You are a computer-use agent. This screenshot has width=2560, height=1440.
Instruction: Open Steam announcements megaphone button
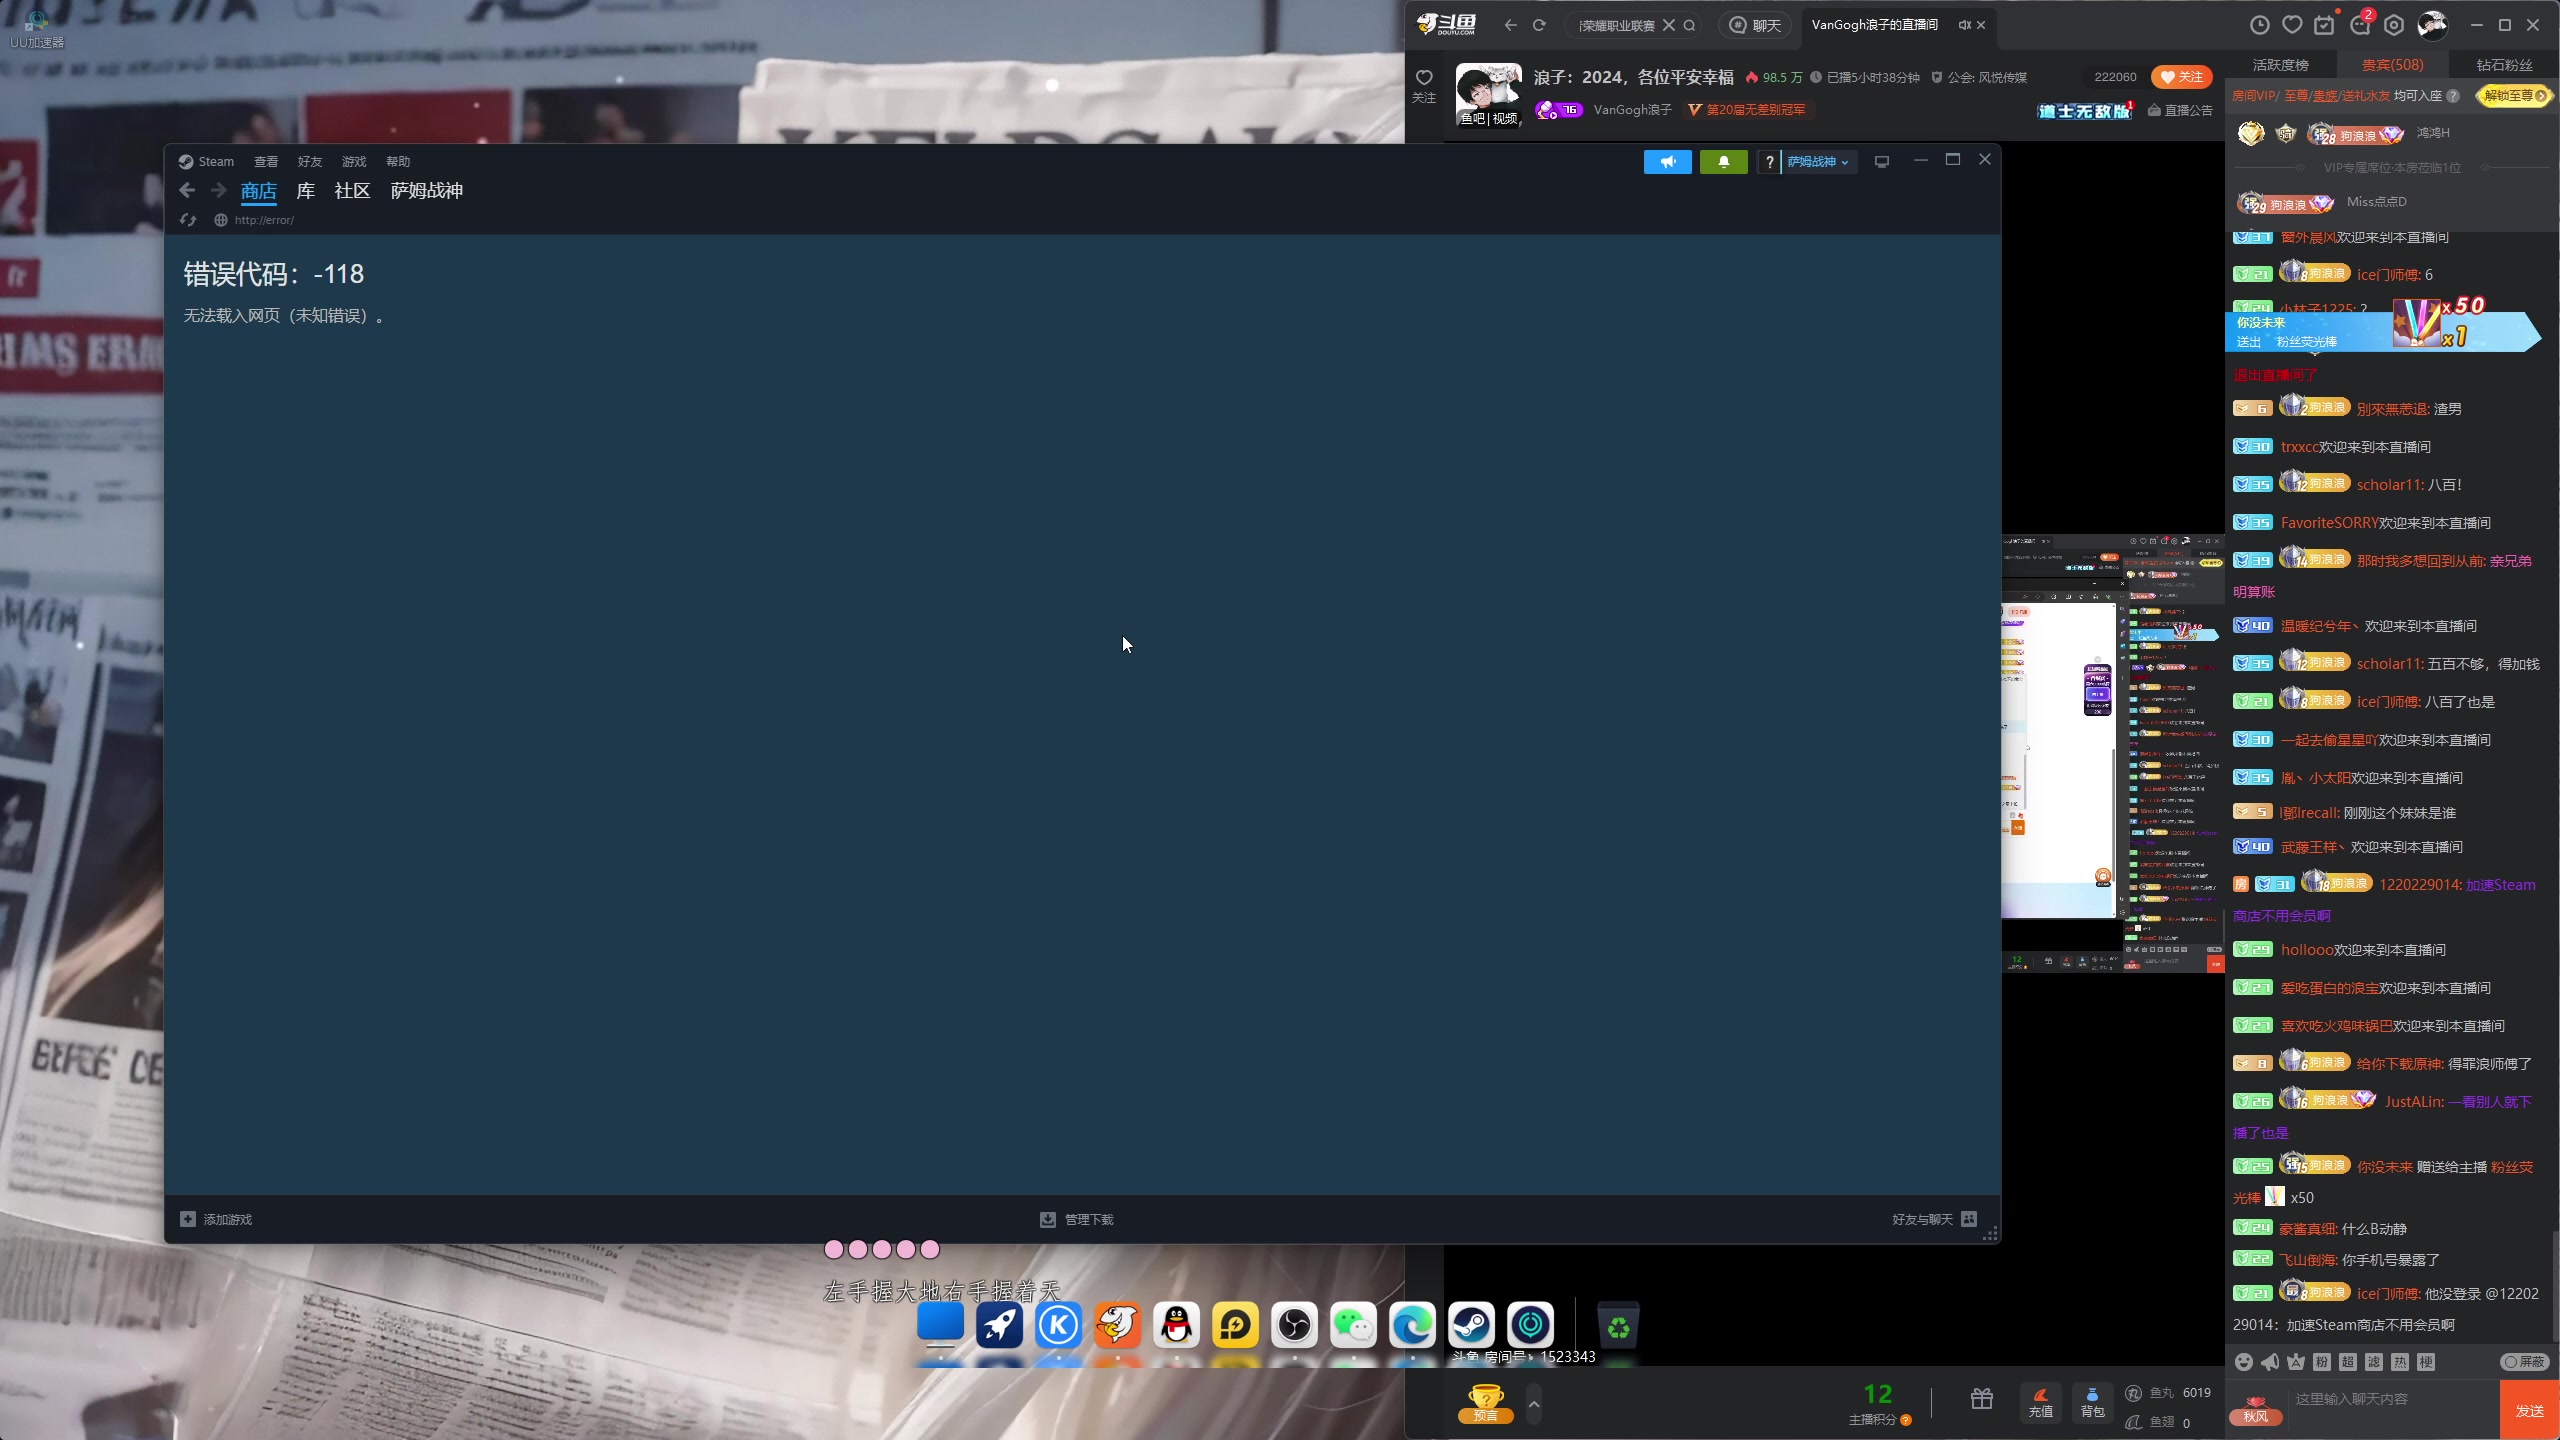coord(1667,162)
